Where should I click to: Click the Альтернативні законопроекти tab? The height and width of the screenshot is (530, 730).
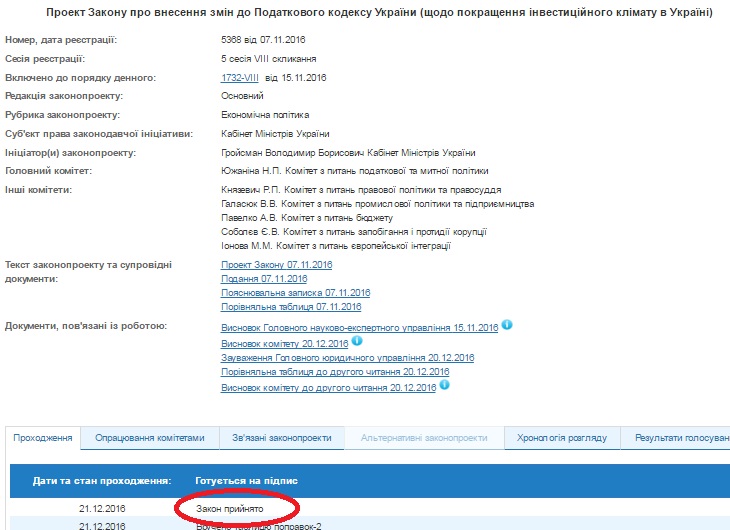coord(424,438)
